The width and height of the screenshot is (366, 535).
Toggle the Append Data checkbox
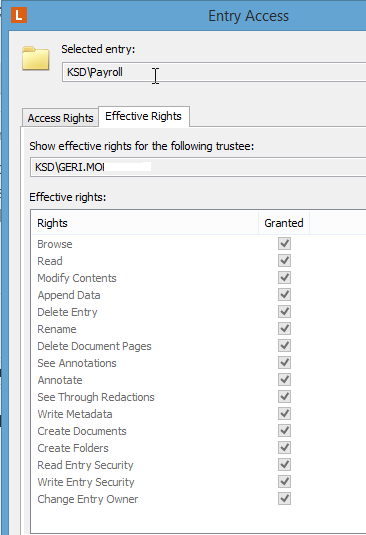click(284, 295)
